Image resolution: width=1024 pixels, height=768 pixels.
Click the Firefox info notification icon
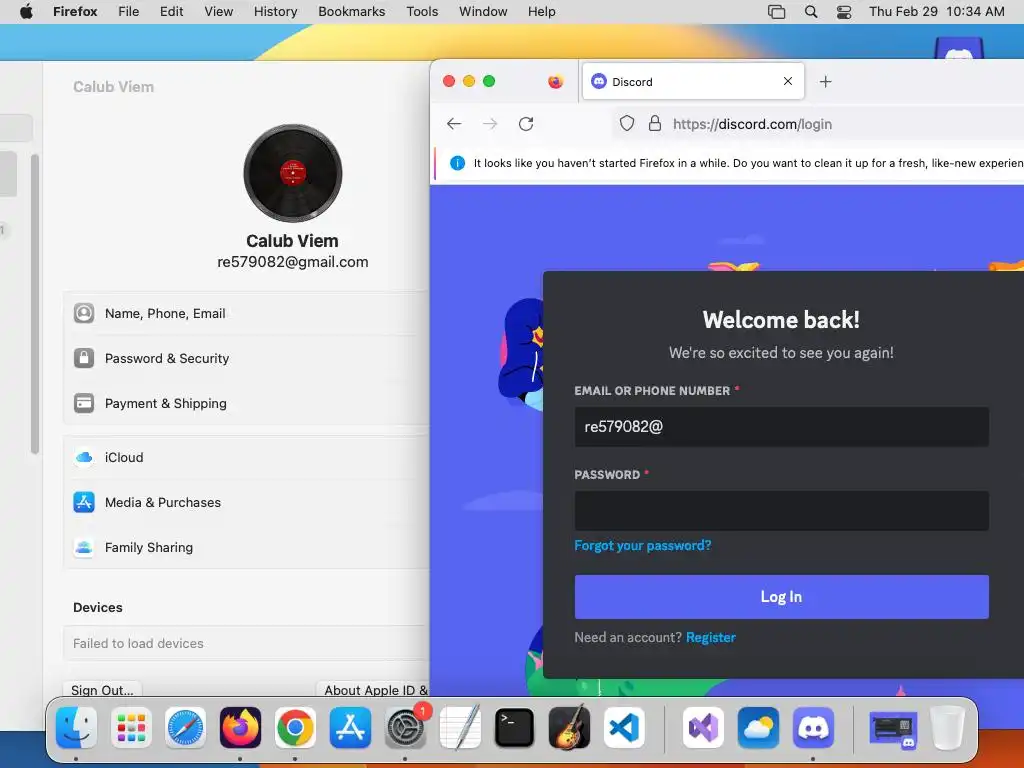(x=458, y=163)
